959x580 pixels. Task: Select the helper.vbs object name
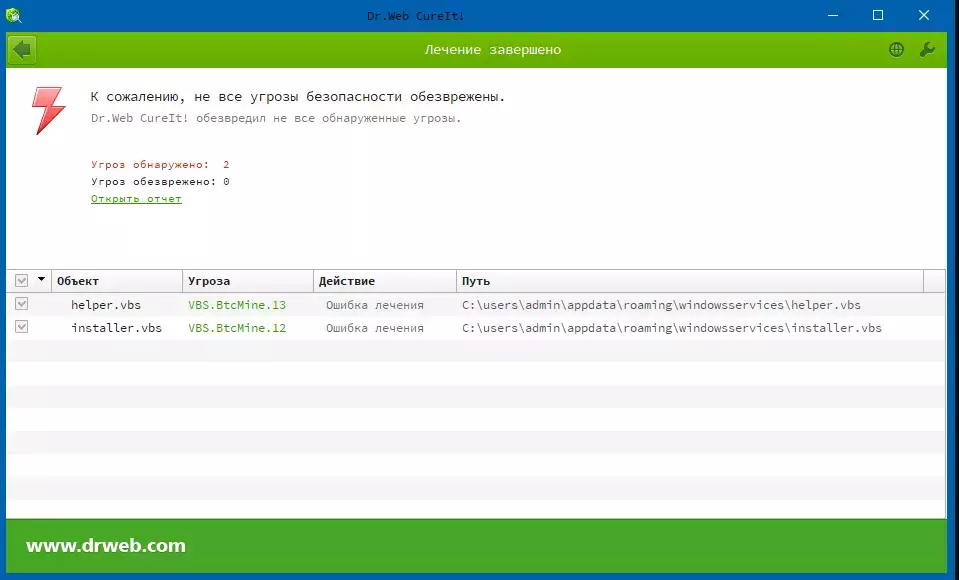click(x=106, y=305)
